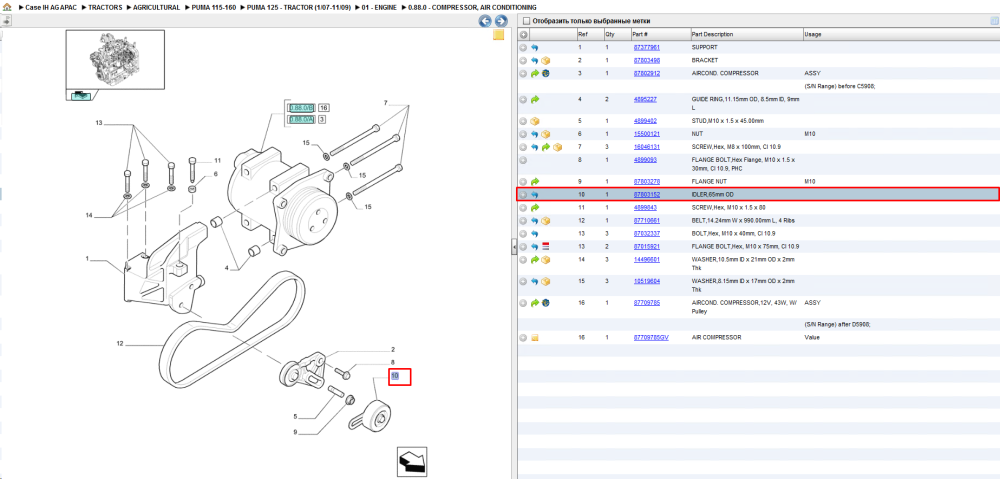The image size is (1000, 479).
Task: Click blue arrow icon in IDLER row
Action: 534,194
